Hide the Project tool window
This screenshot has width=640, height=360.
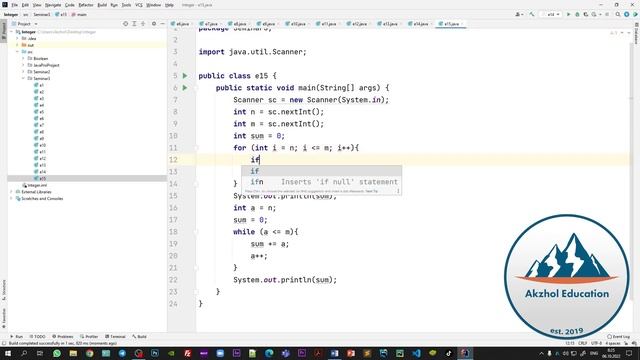click(x=162, y=24)
